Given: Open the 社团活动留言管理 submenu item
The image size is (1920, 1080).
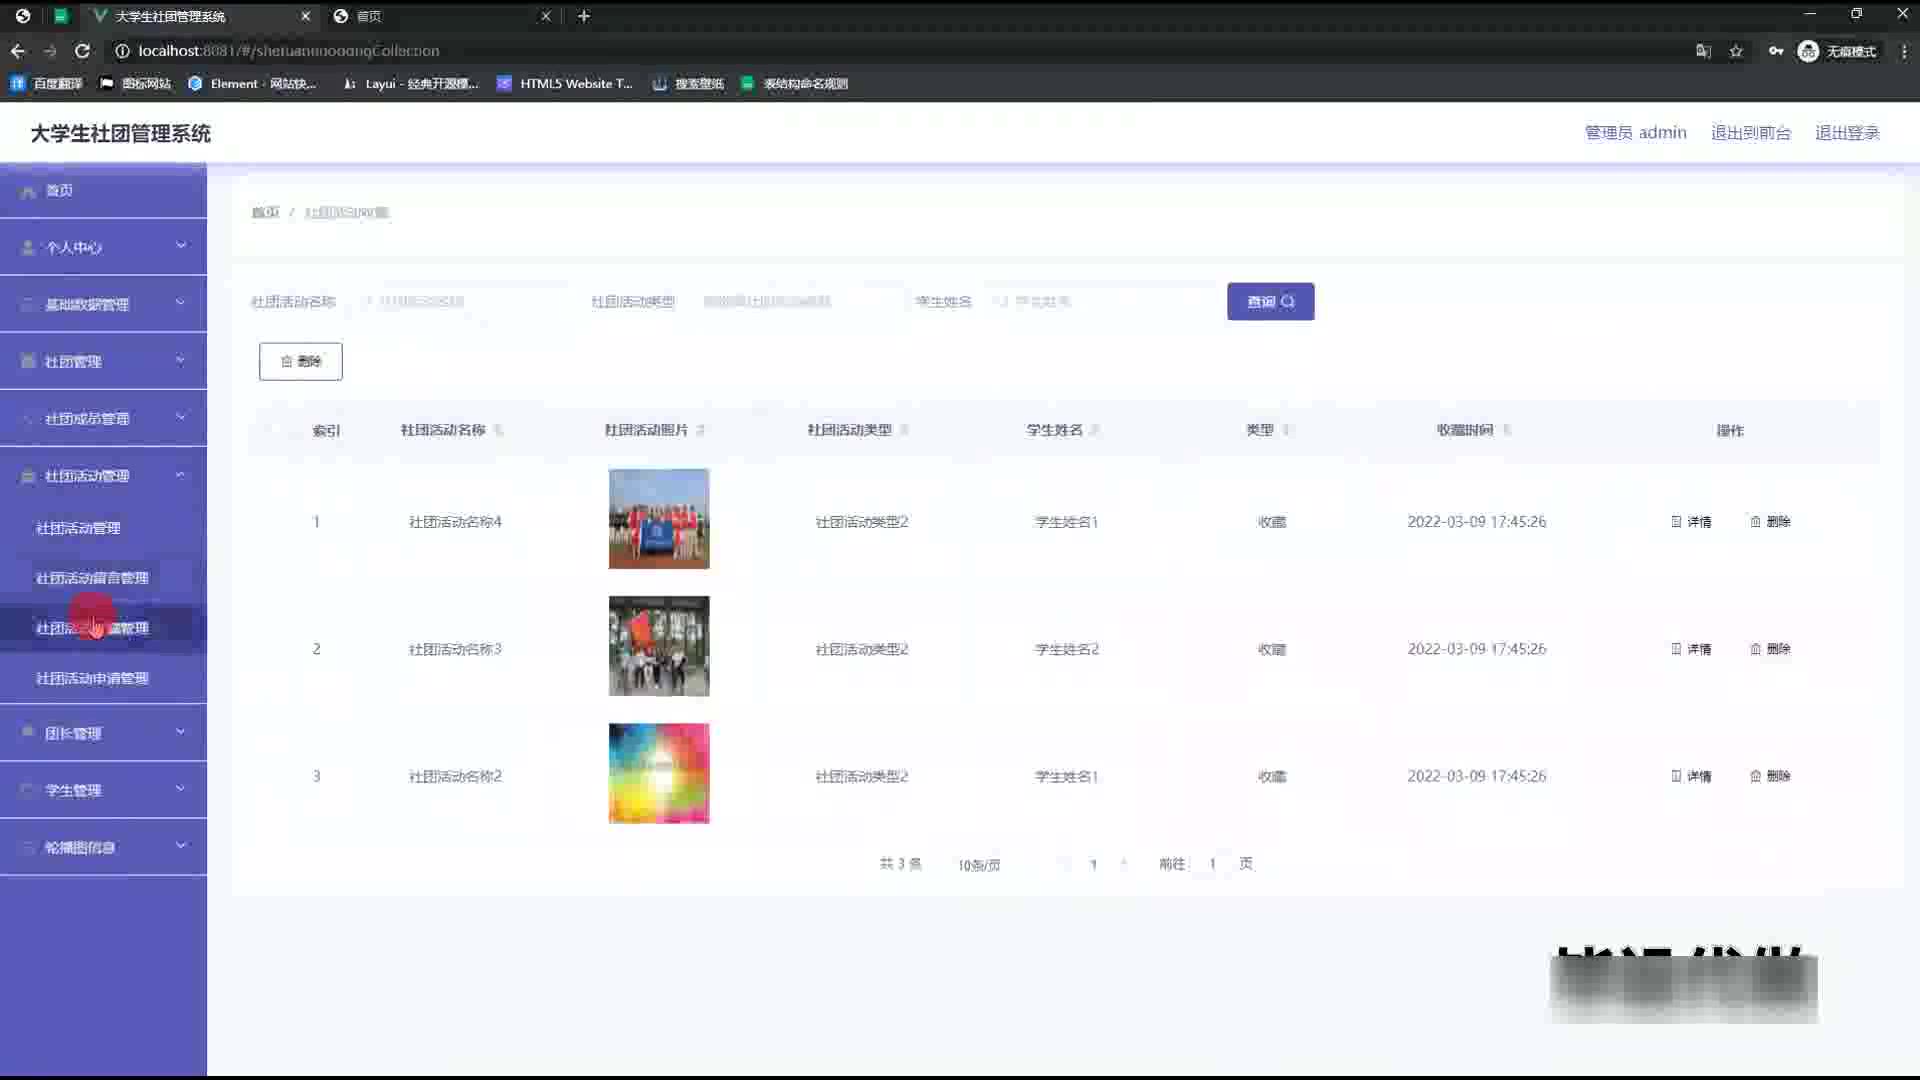Looking at the screenshot, I should point(103,578).
